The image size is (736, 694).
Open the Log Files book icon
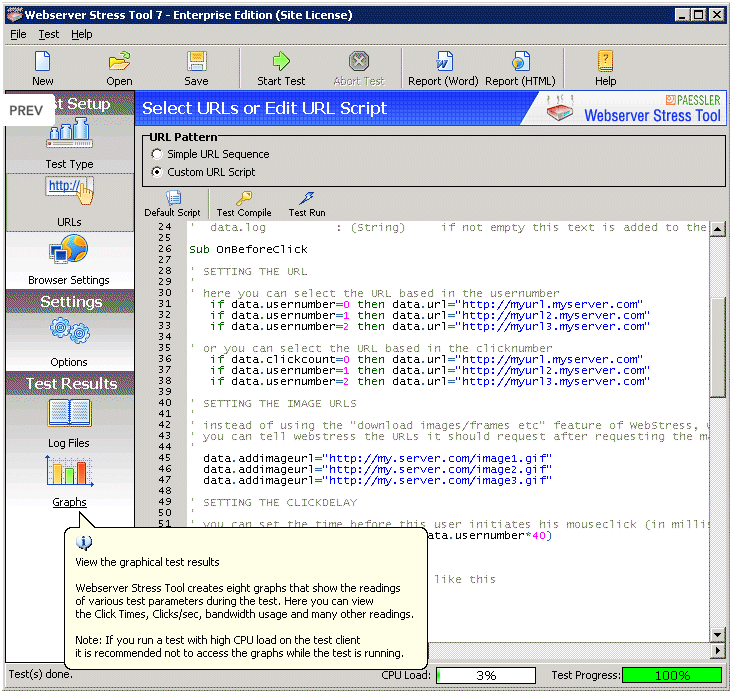(69, 413)
